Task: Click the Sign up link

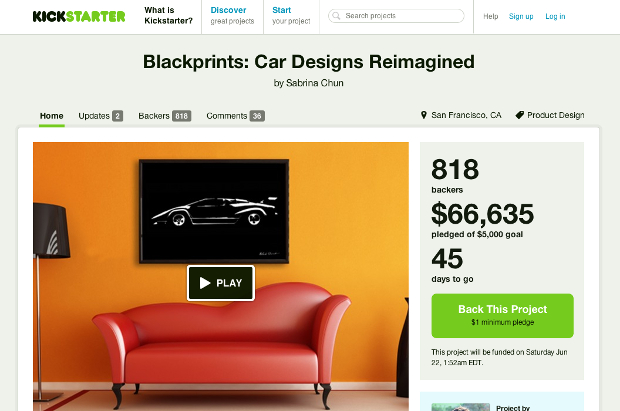Action: point(521,16)
